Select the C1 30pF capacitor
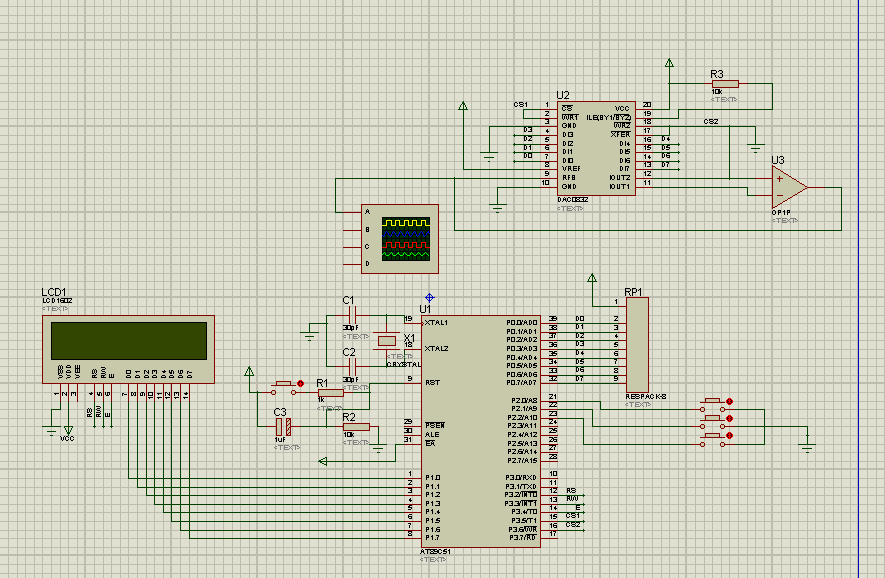 352,316
